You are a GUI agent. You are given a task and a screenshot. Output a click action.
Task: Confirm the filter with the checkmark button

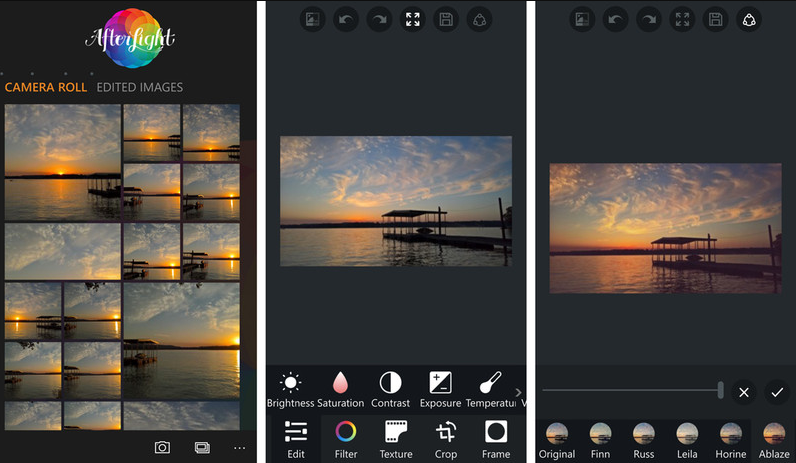point(776,392)
